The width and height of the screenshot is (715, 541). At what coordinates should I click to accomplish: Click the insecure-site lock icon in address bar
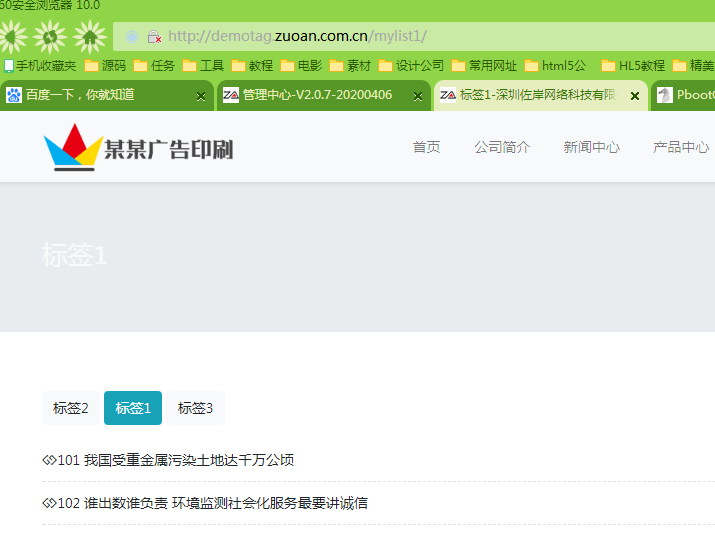(x=154, y=37)
